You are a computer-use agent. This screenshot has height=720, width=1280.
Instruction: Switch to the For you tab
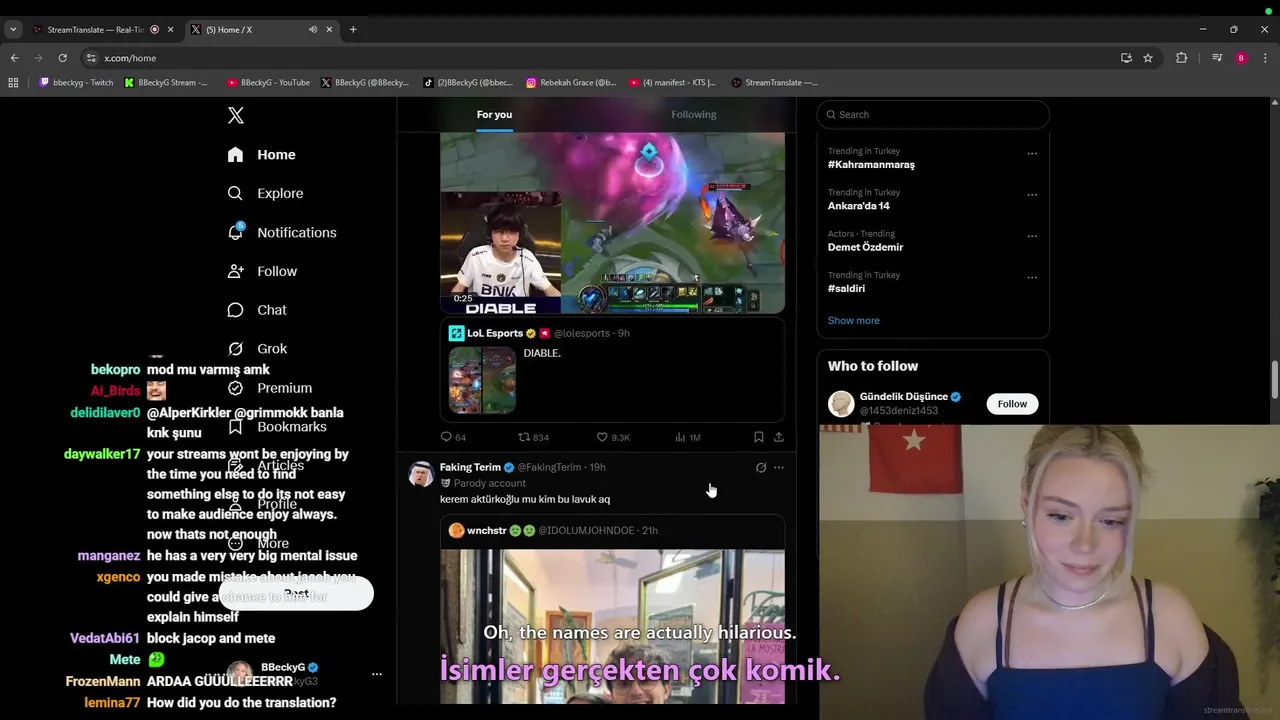(x=494, y=115)
